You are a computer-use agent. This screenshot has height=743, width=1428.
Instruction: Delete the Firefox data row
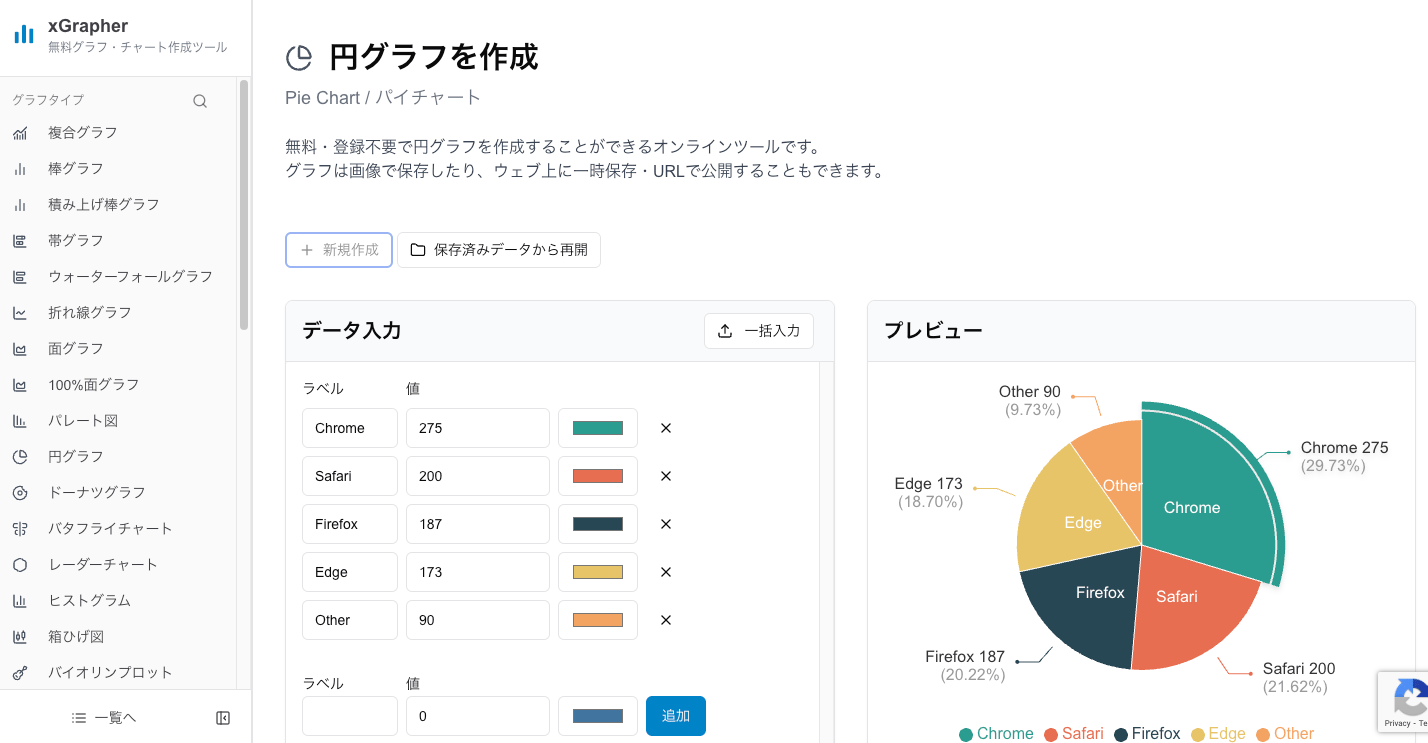pyautogui.click(x=665, y=524)
